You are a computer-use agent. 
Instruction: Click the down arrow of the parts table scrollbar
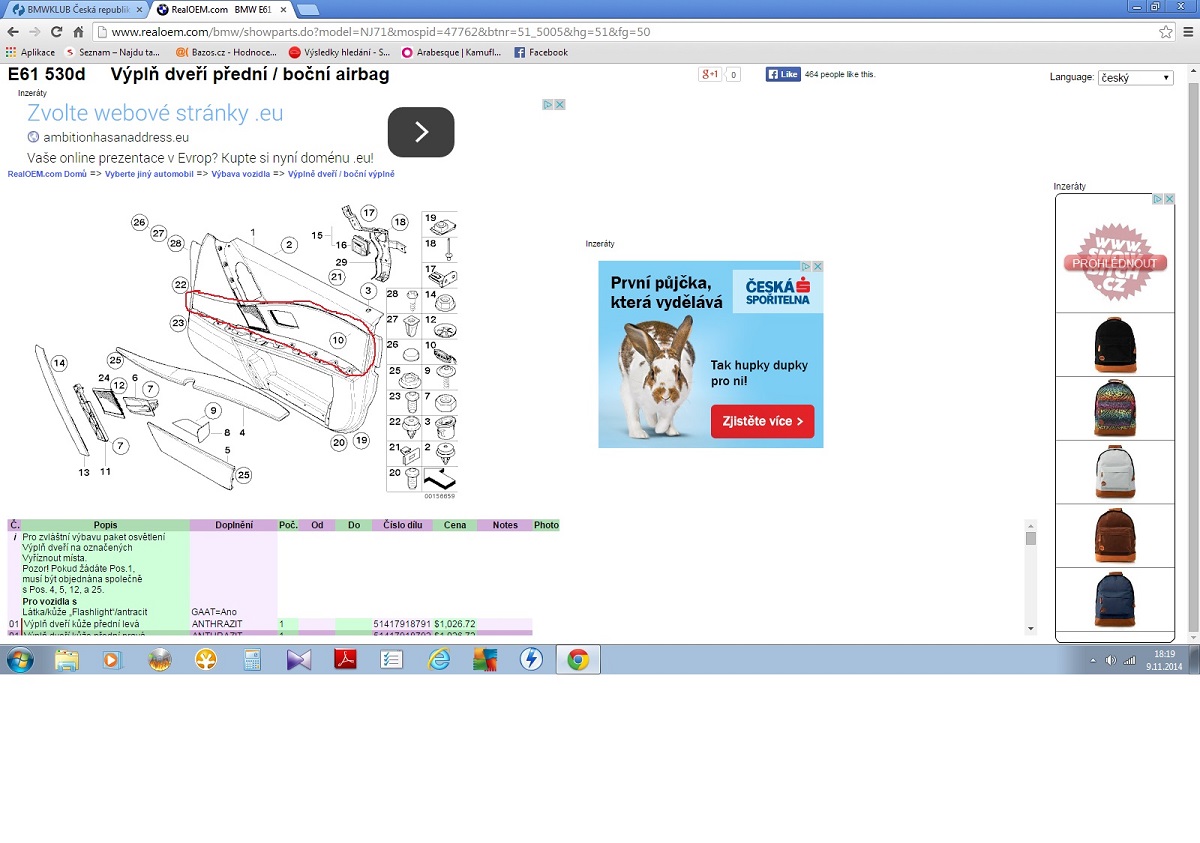tap(1031, 628)
